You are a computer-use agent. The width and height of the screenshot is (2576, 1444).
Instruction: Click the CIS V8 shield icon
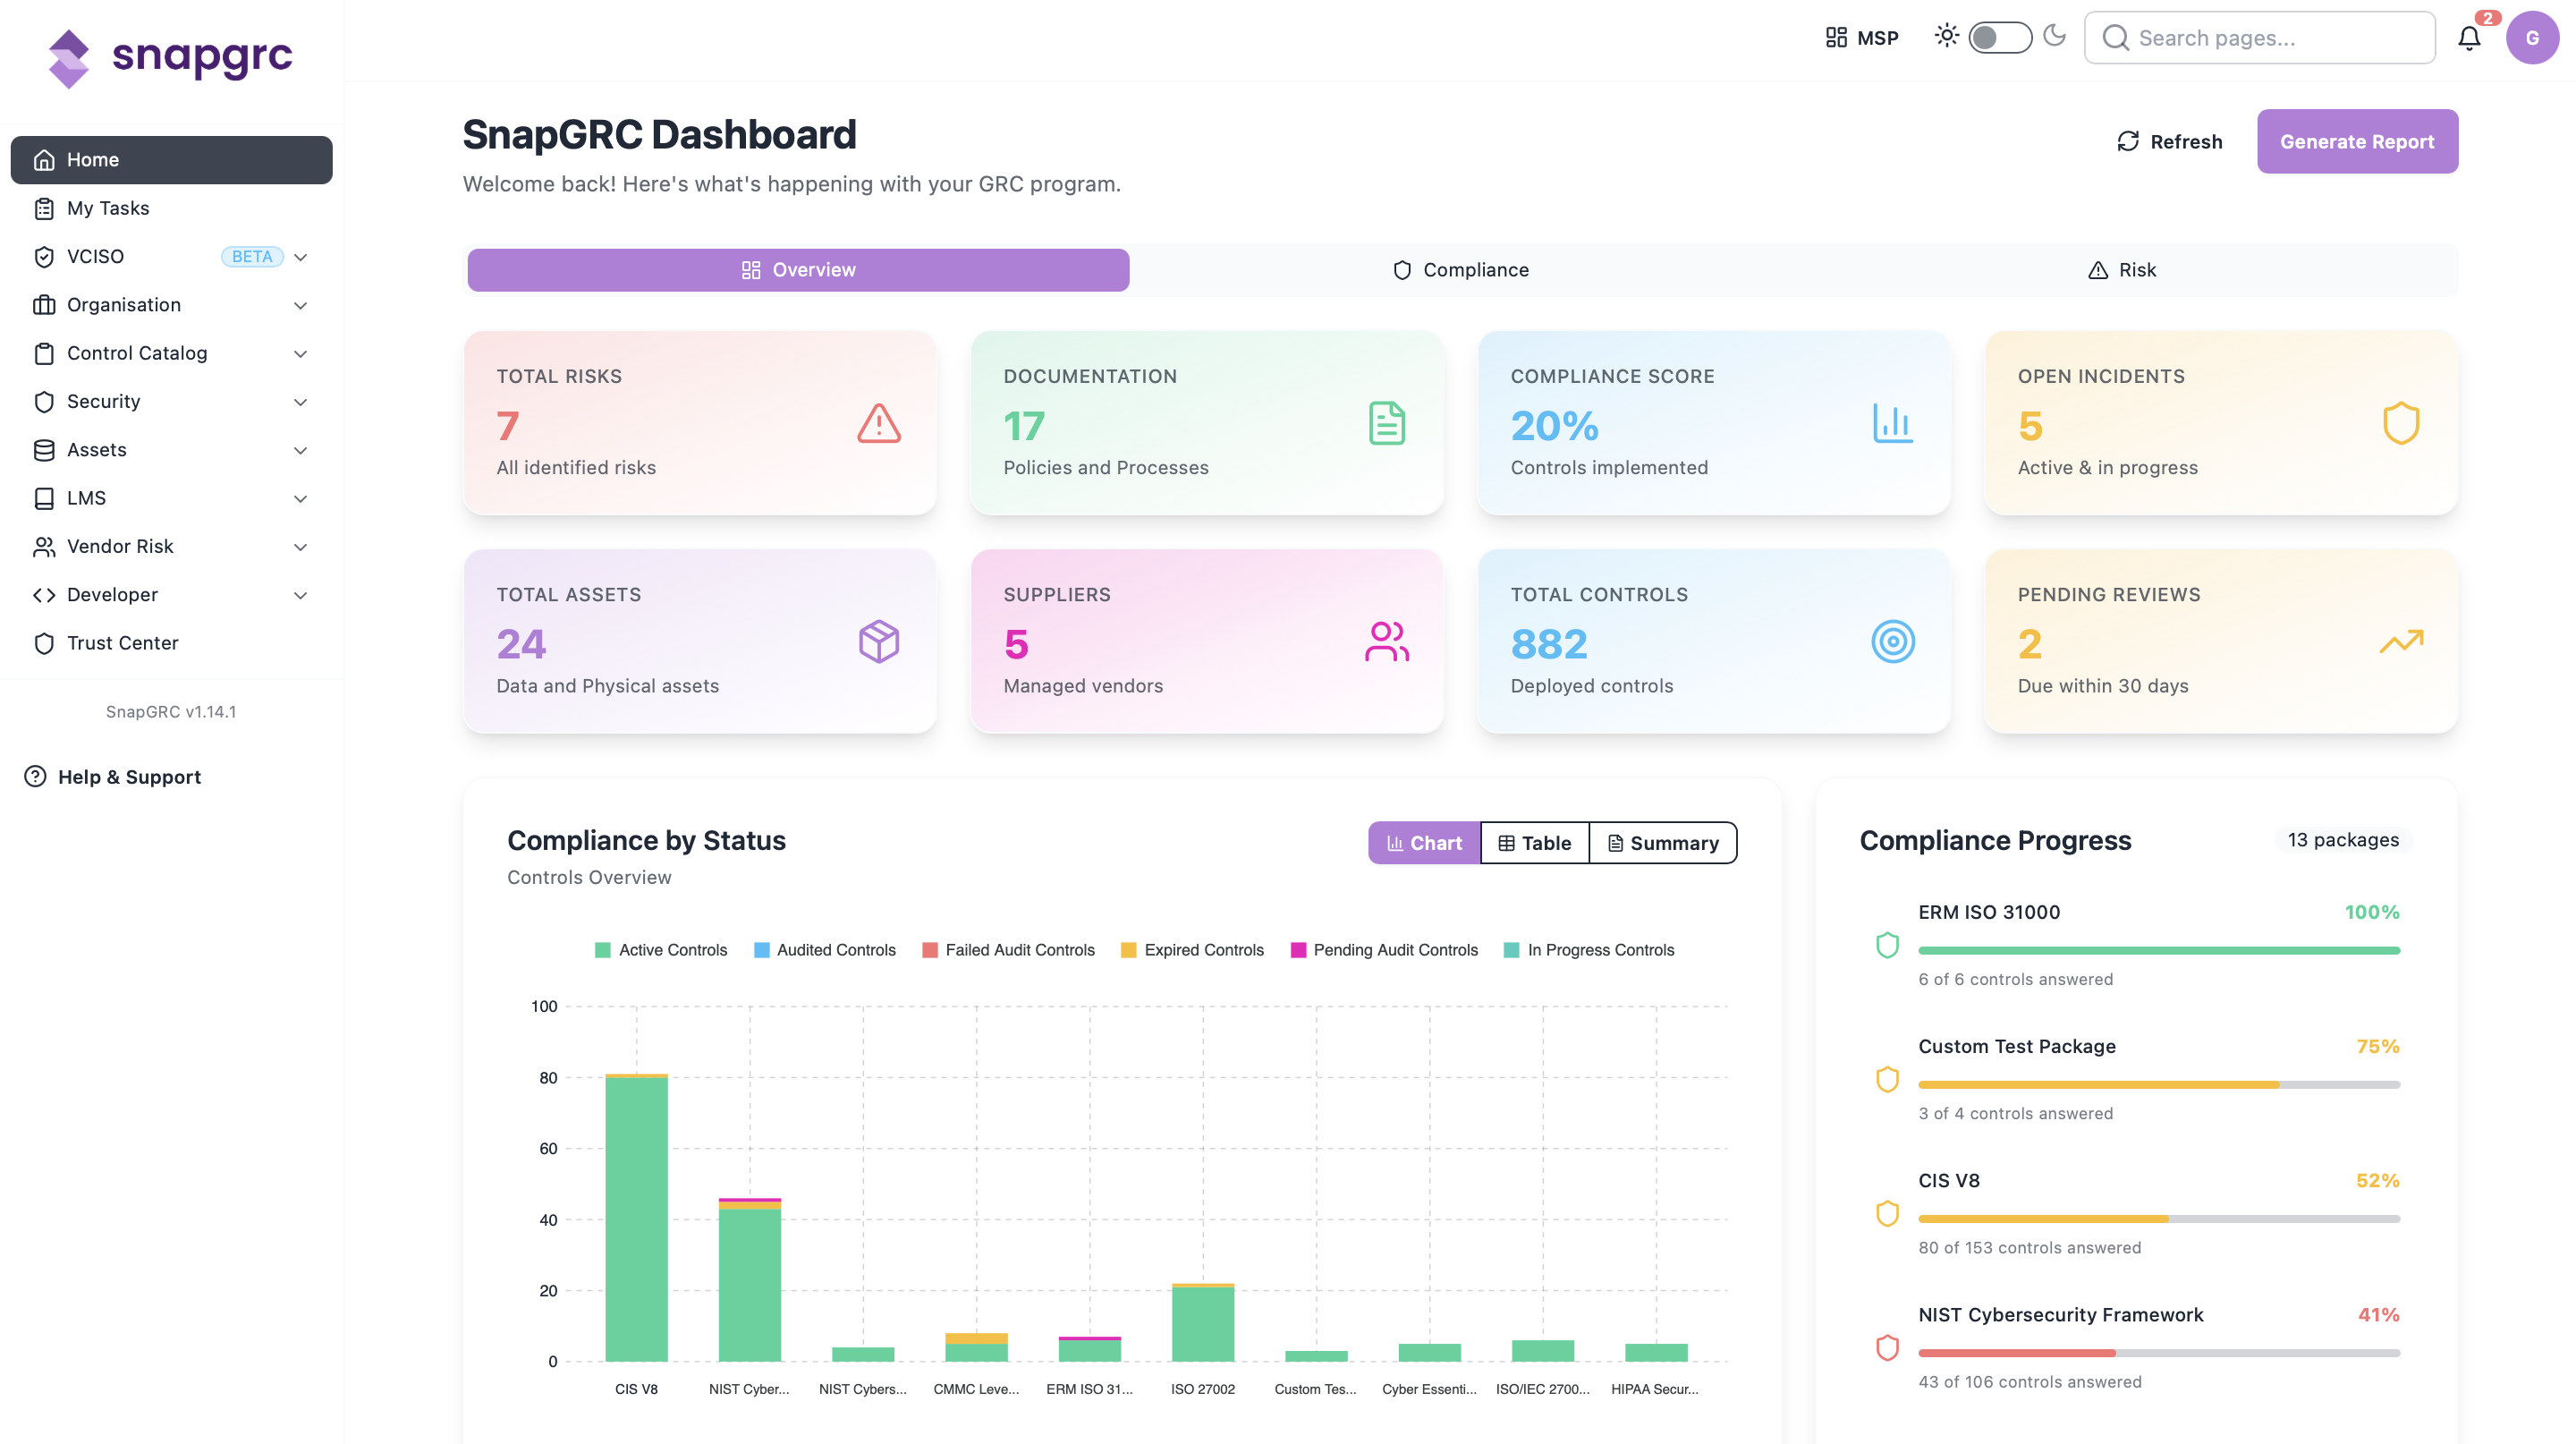tap(1887, 1213)
